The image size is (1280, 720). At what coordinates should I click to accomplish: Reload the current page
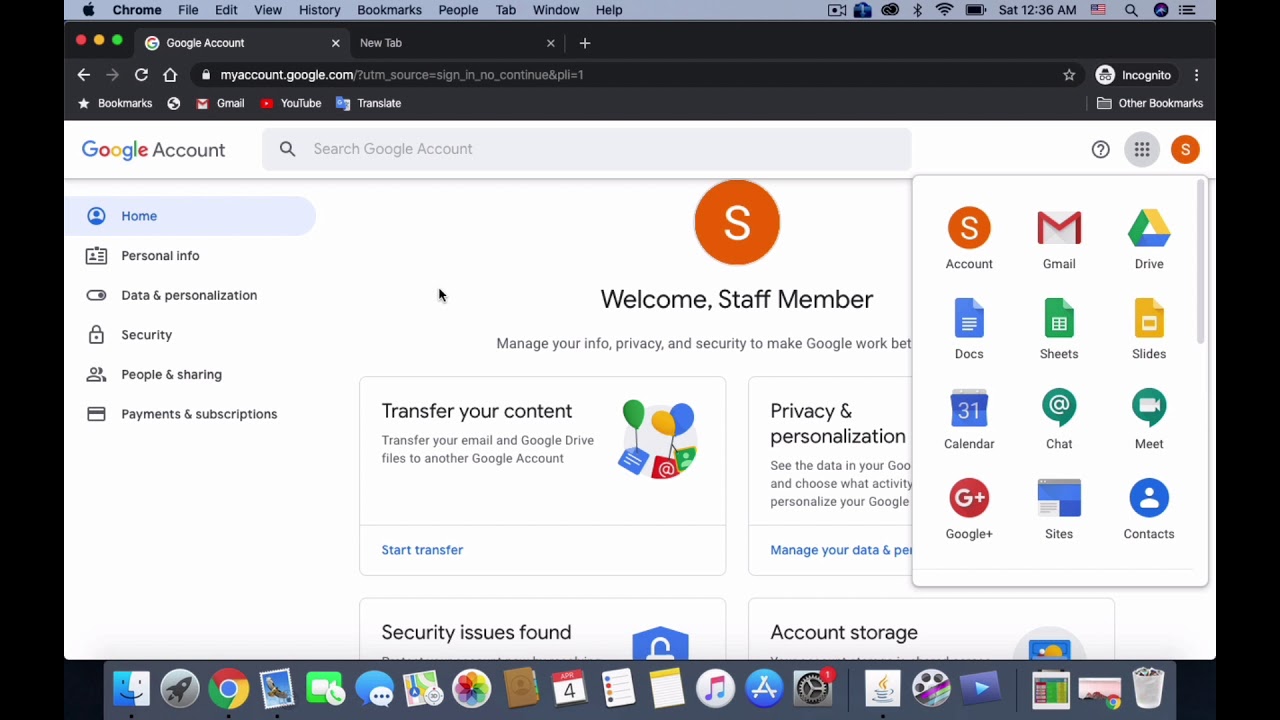tap(141, 75)
